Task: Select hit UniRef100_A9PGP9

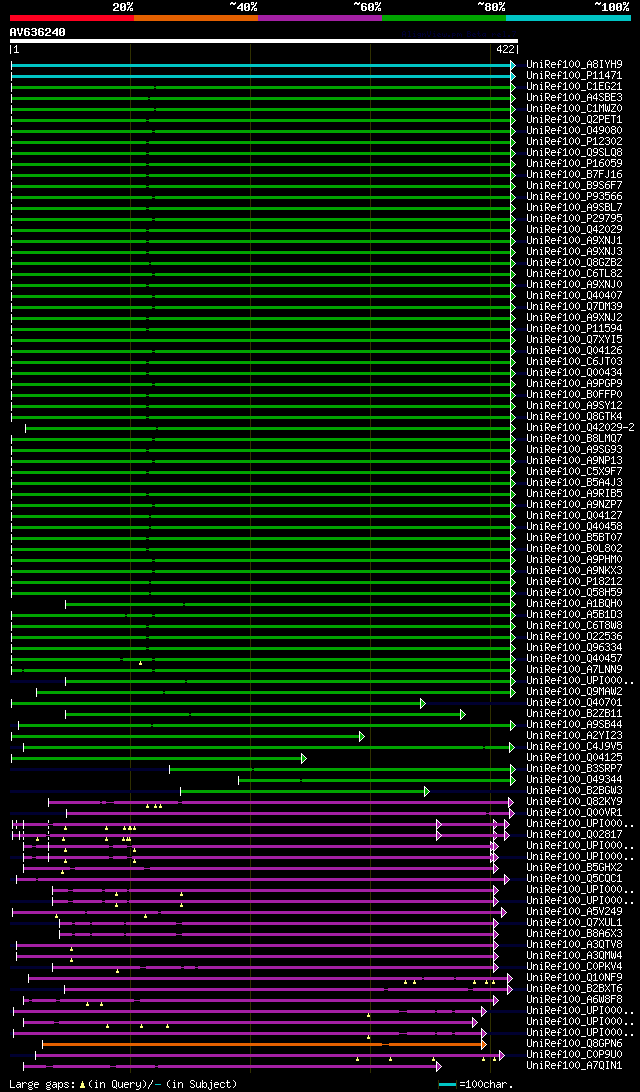Action: click(x=575, y=383)
